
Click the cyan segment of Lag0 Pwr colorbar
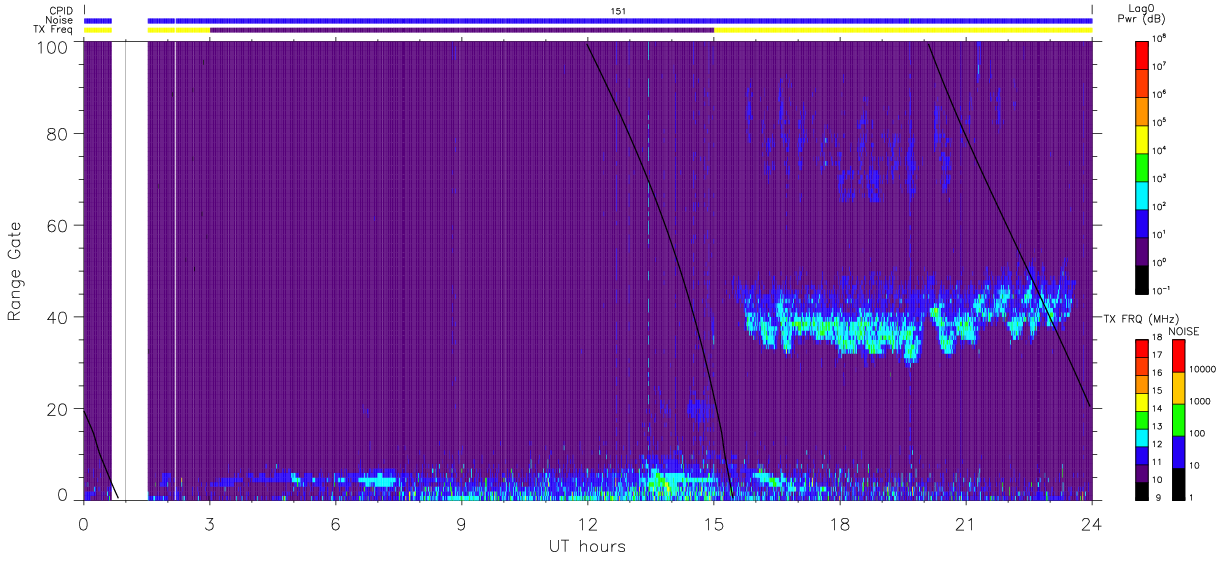(x=1144, y=195)
